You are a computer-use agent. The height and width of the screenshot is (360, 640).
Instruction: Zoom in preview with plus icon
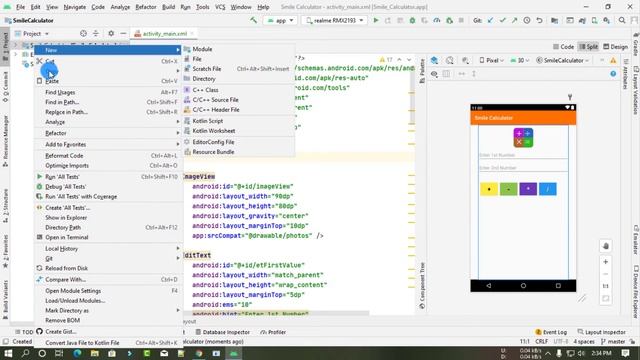click(x=606, y=262)
